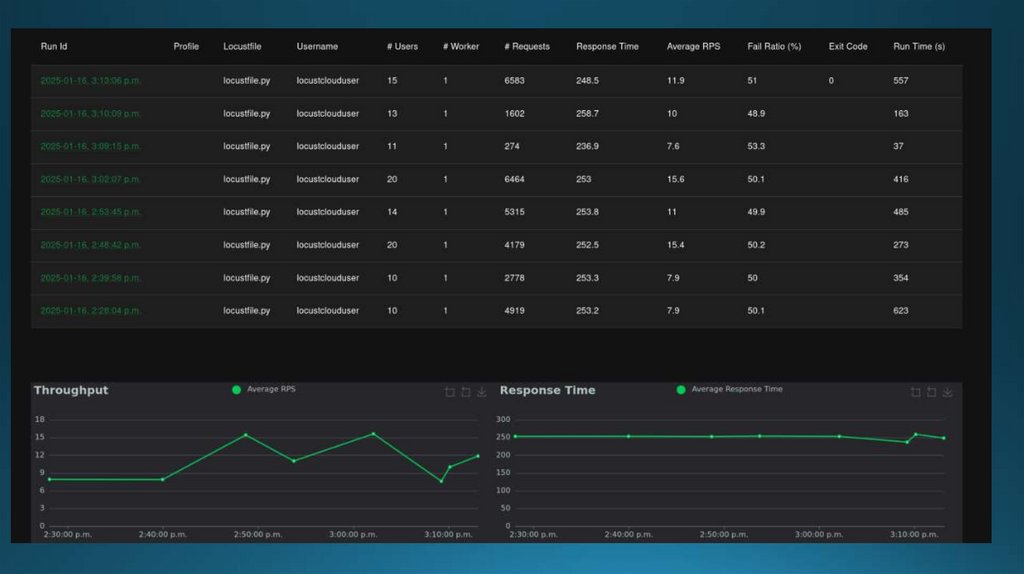
Task: Click the Response Time chart zoom icon
Action: click(916, 392)
